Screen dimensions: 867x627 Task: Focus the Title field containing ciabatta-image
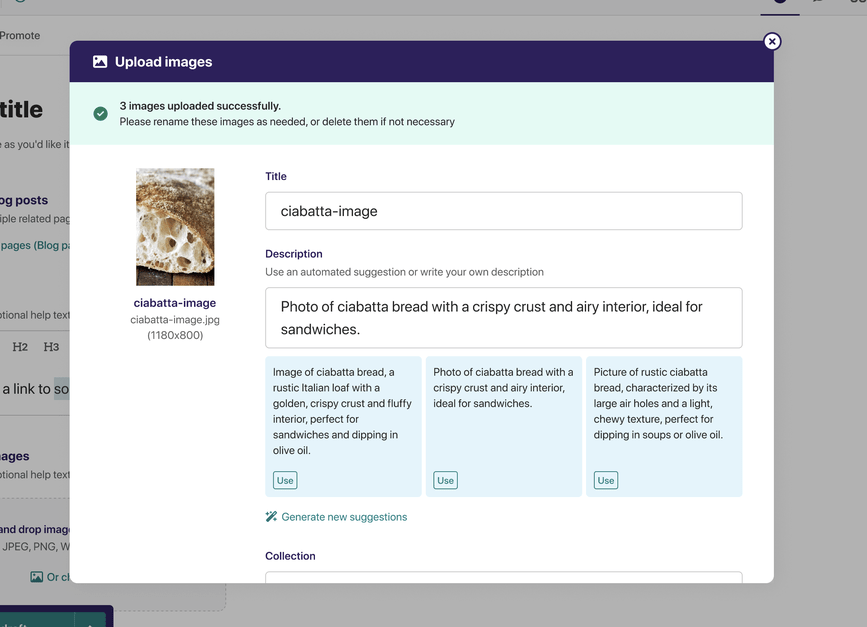503,211
